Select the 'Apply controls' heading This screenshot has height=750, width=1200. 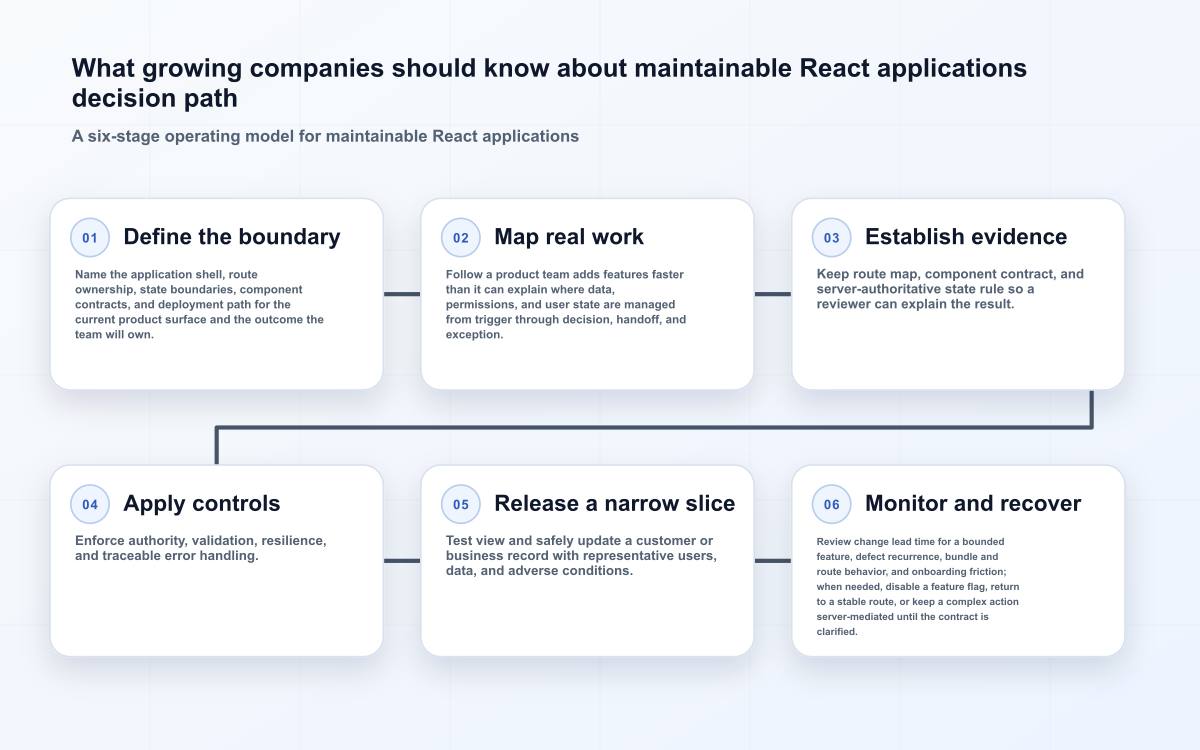[x=202, y=503]
